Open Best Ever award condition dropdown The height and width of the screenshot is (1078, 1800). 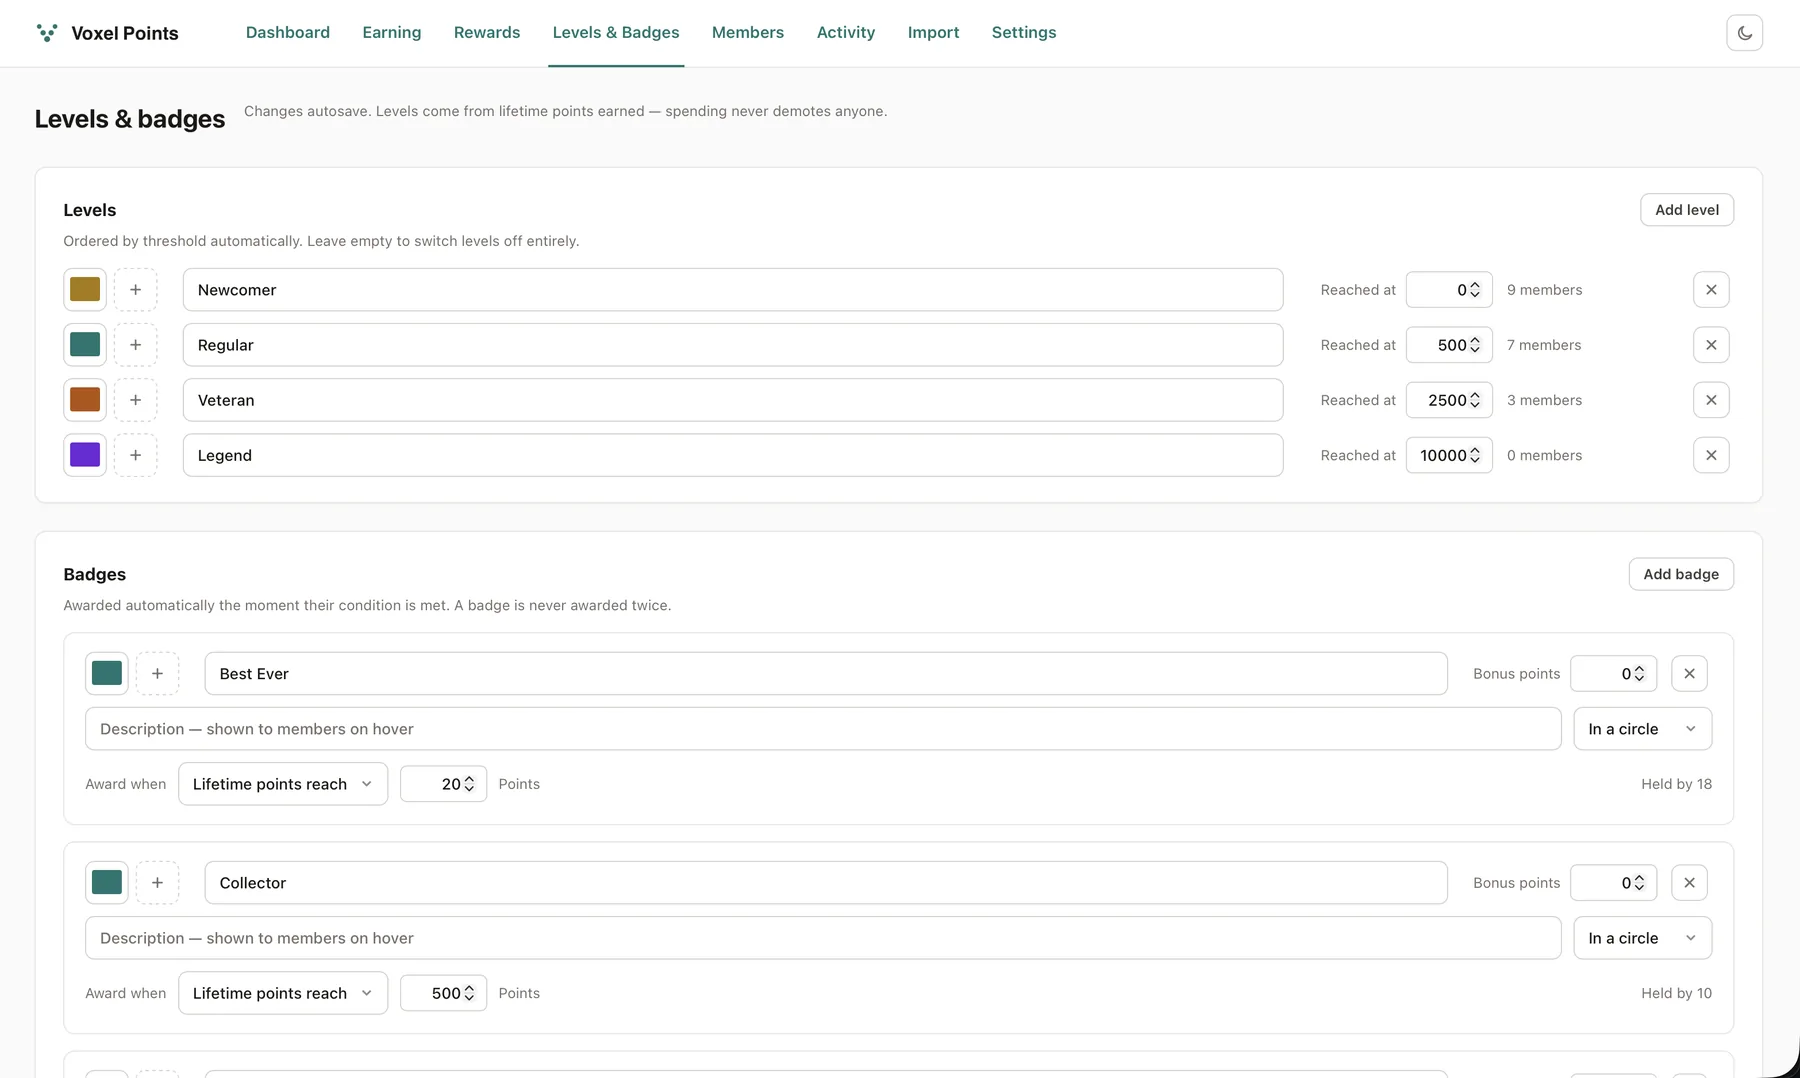click(x=283, y=784)
